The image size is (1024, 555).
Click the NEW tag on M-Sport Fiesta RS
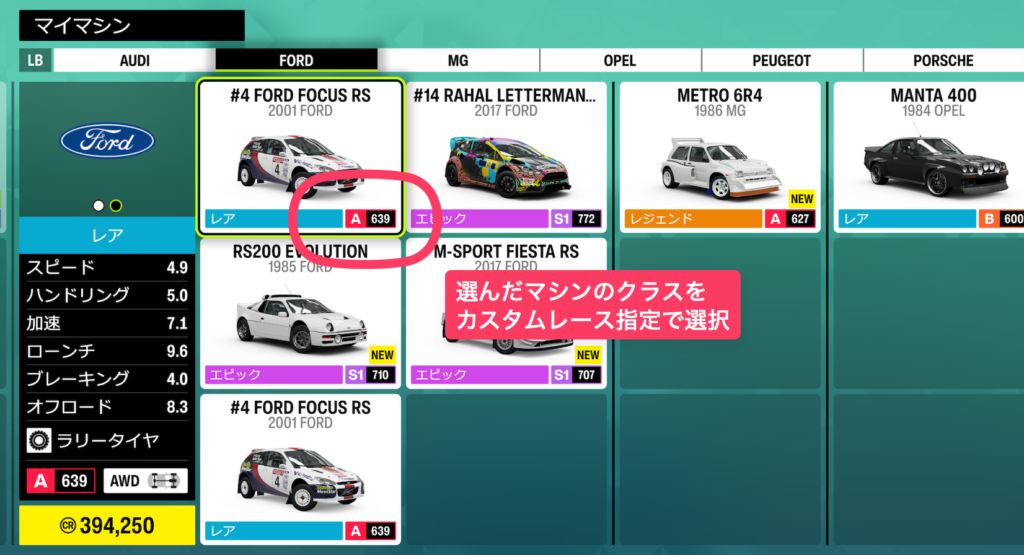pyautogui.click(x=588, y=355)
